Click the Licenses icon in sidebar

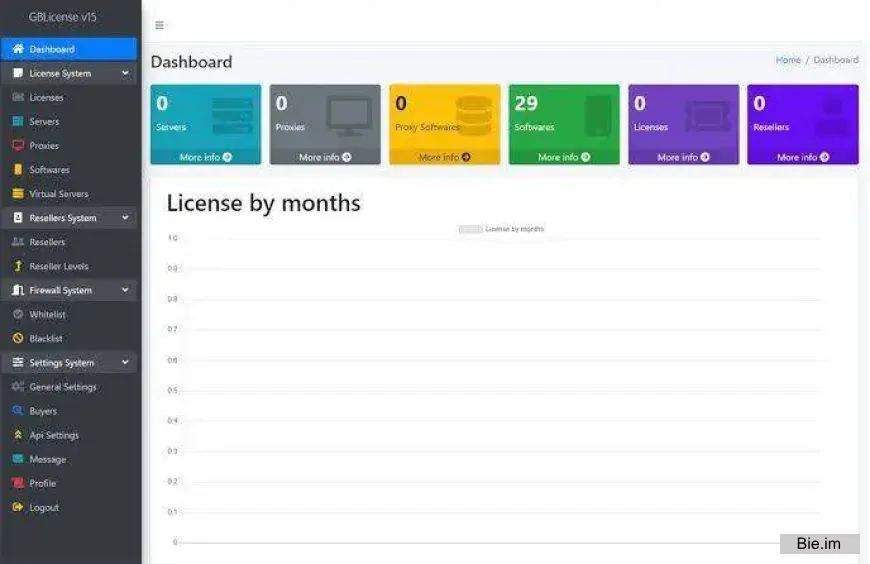click(18, 98)
